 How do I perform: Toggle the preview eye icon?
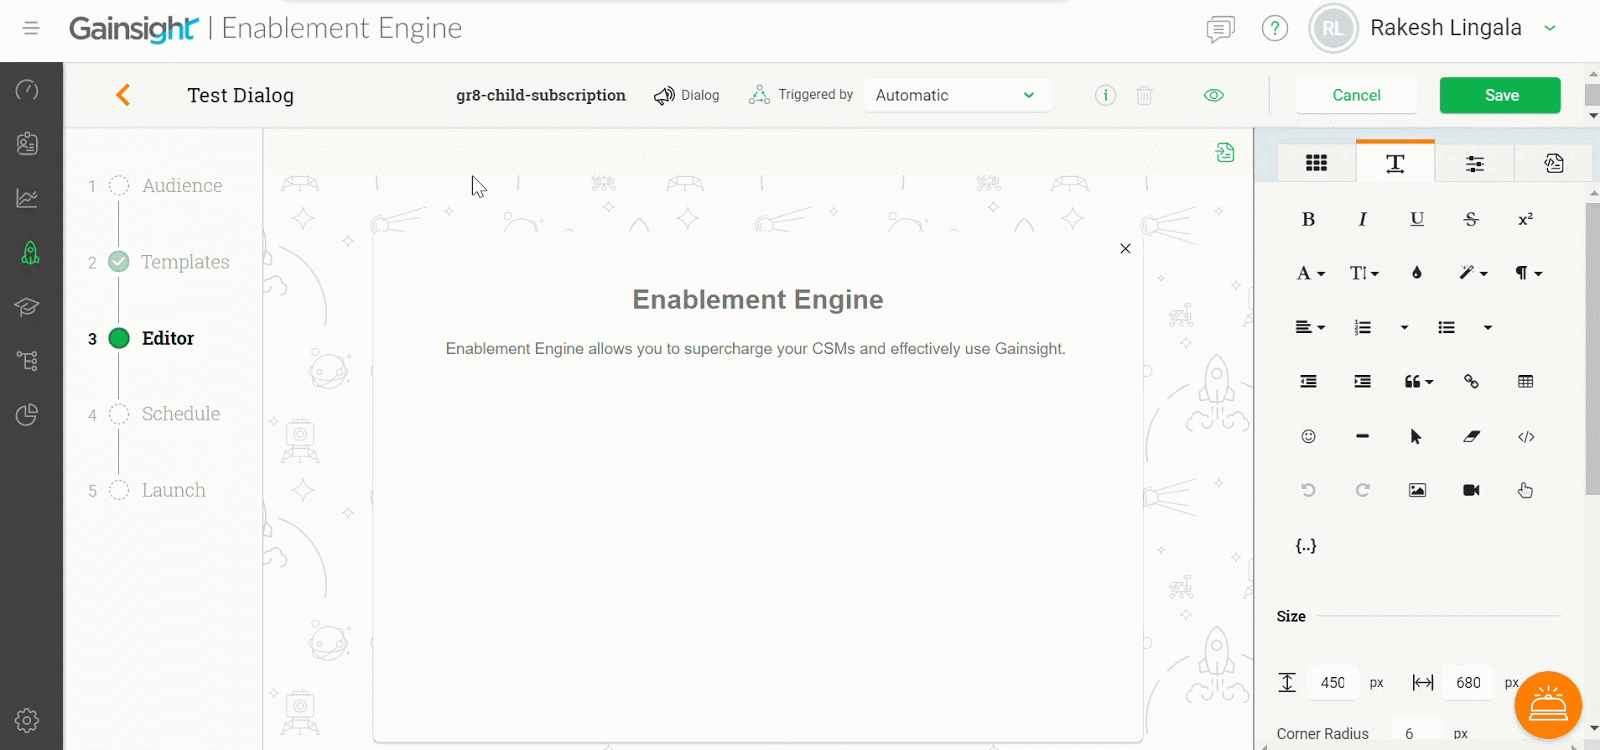(1214, 96)
